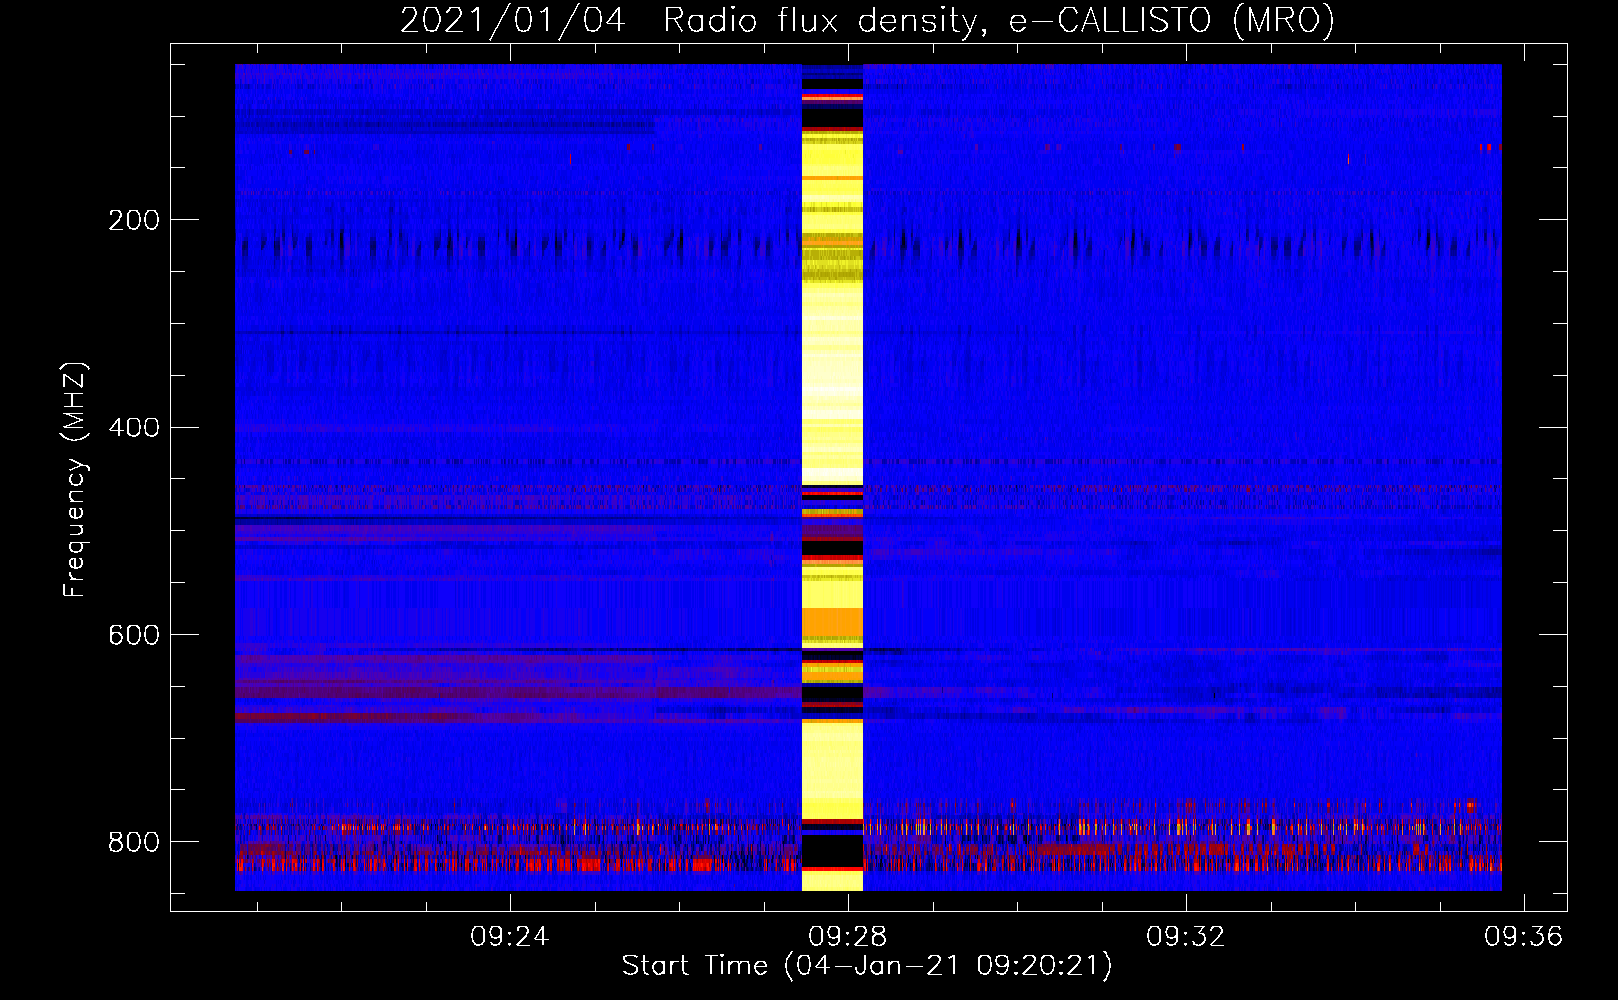Click the bright yellow burst column in spectrogram
The width and height of the screenshot is (1618, 1000).
pos(832,477)
